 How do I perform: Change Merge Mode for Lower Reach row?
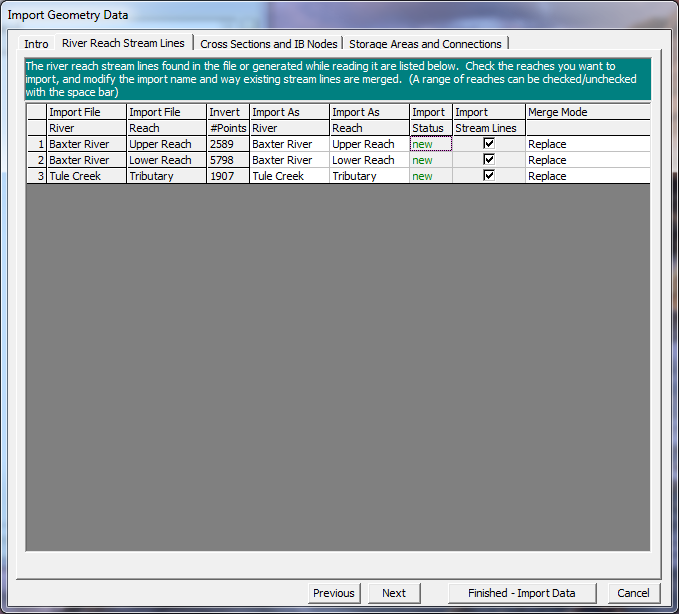(587, 160)
